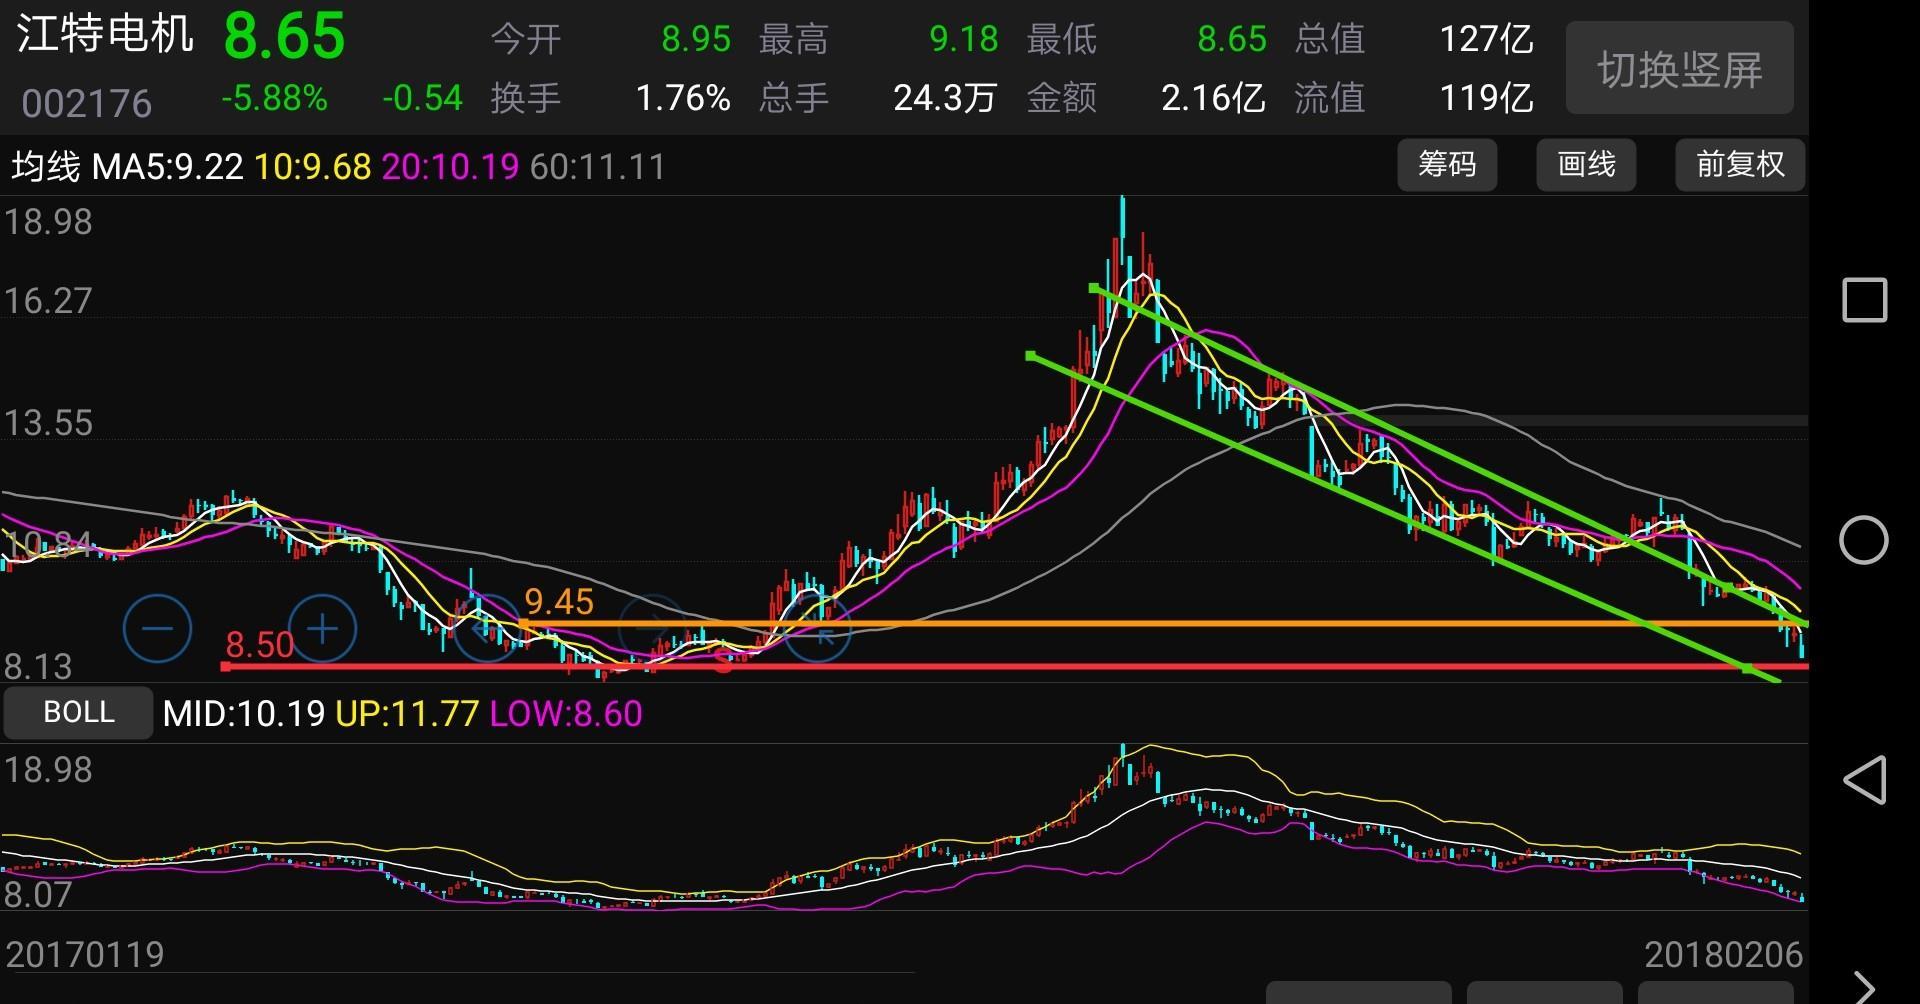Tap the Android home circle icon
The width and height of the screenshot is (1920, 1004).
pyautogui.click(x=1864, y=540)
